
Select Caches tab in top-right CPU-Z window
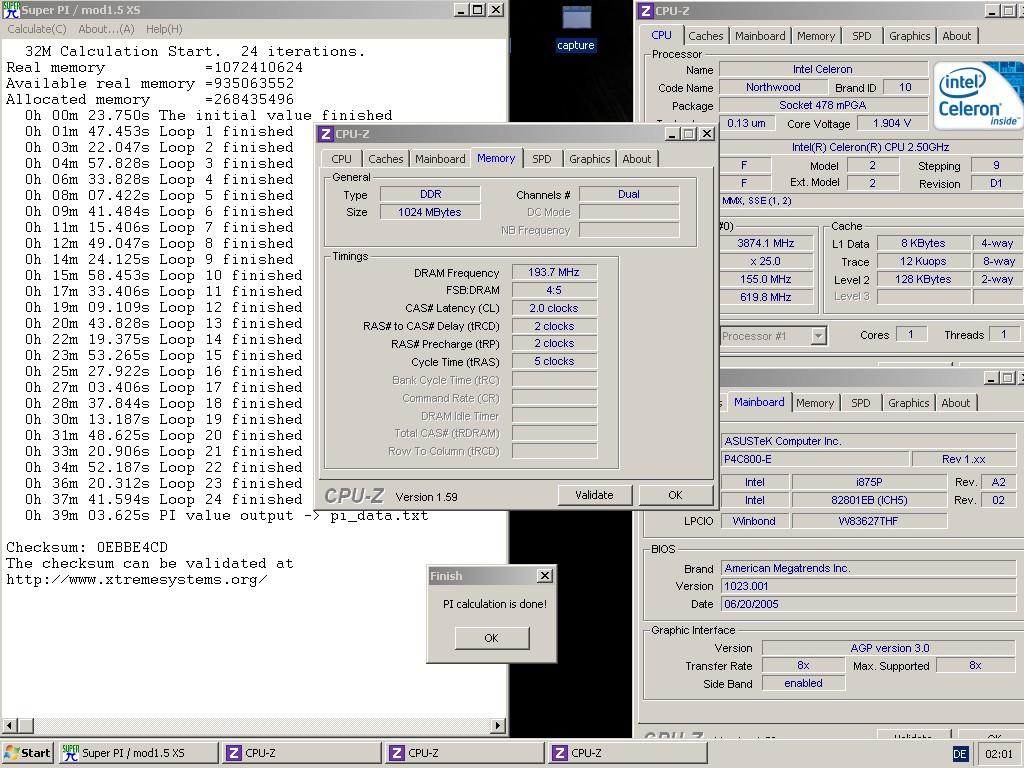(x=705, y=36)
